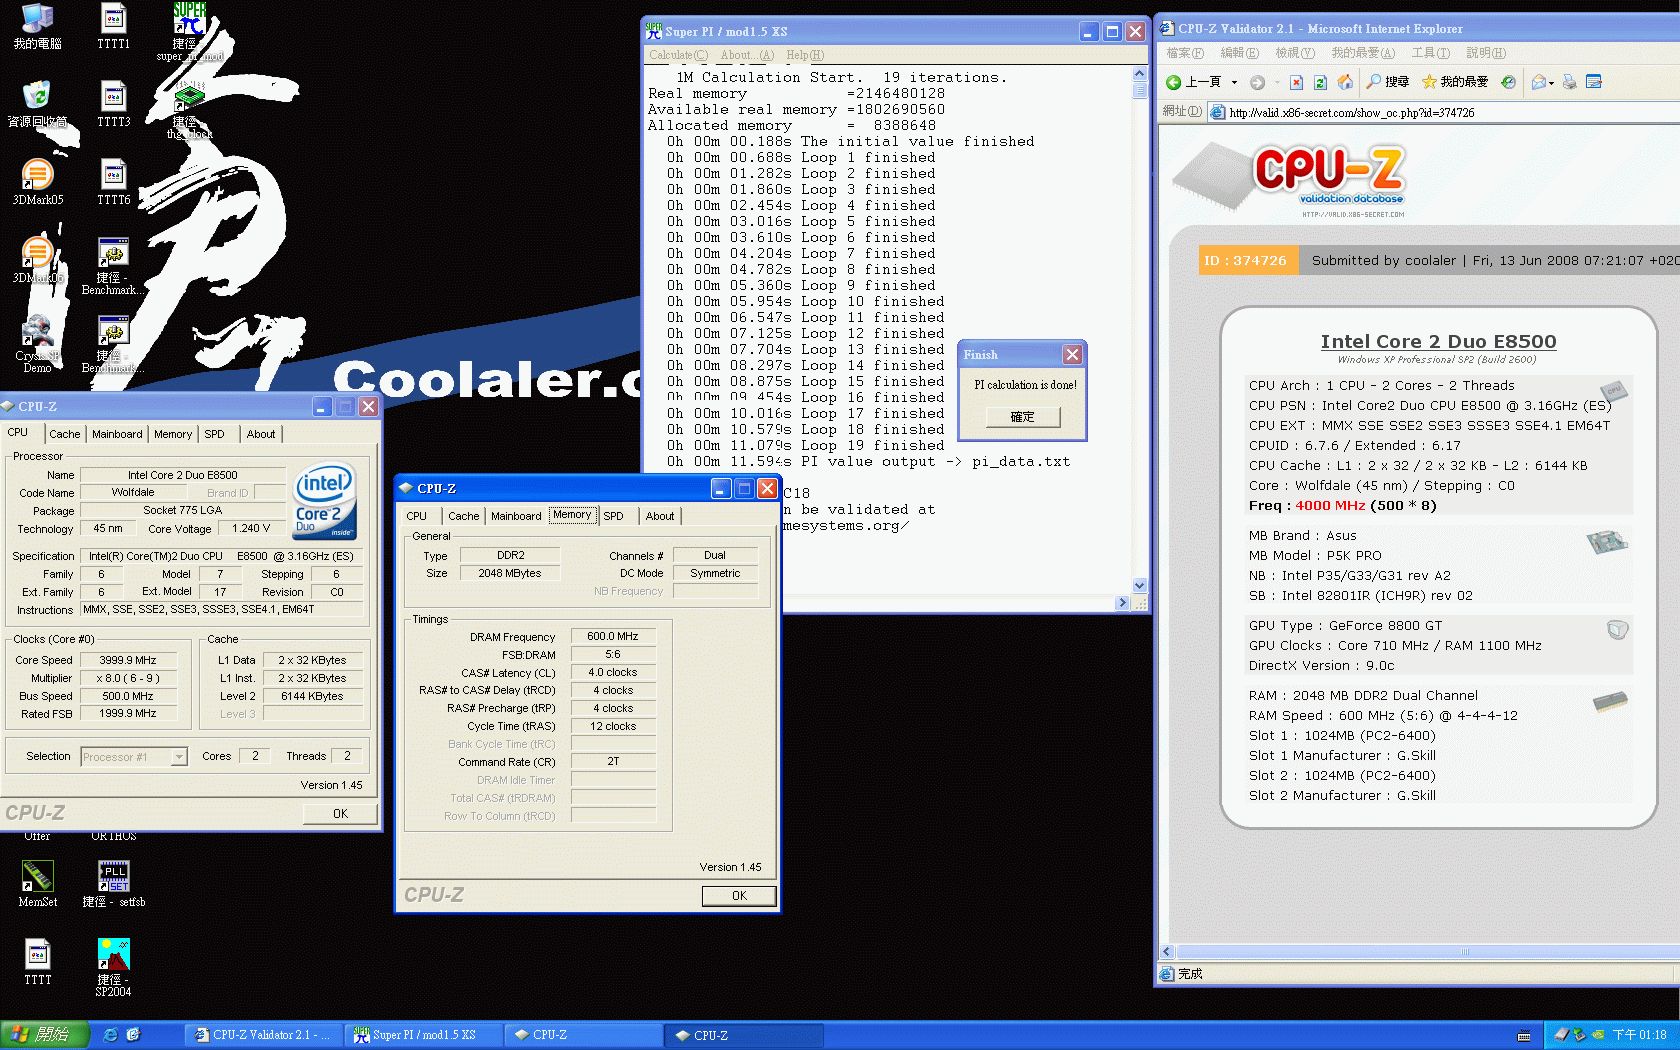The height and width of the screenshot is (1050, 1680).
Task: Refresh the CPU-Z Validator page
Action: [1320, 82]
